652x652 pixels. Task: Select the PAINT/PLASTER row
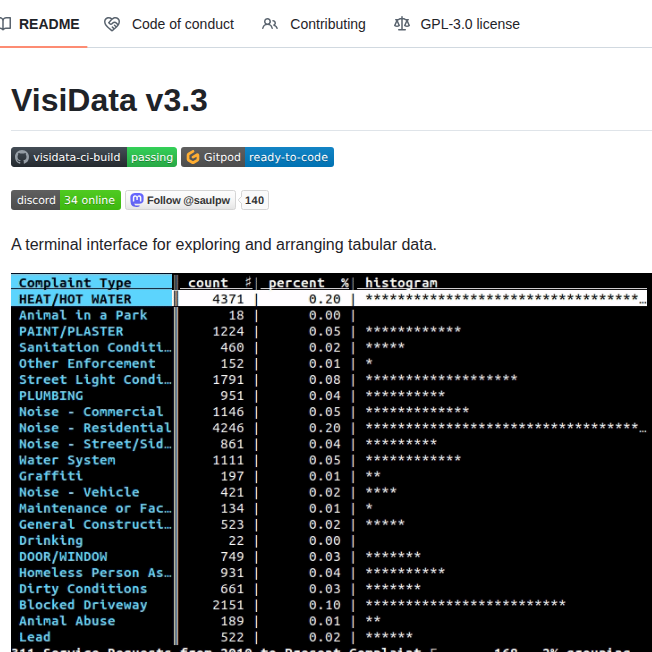click(329, 331)
